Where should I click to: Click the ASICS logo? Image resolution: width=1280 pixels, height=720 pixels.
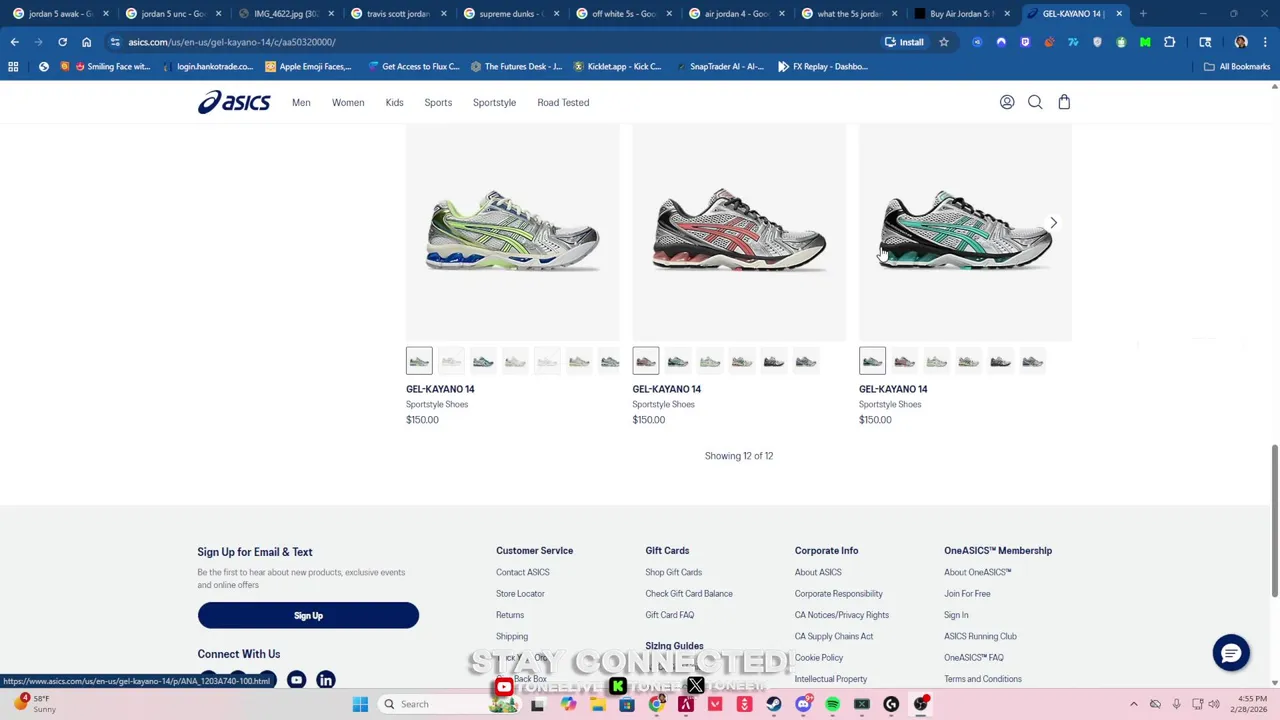pyautogui.click(x=234, y=102)
